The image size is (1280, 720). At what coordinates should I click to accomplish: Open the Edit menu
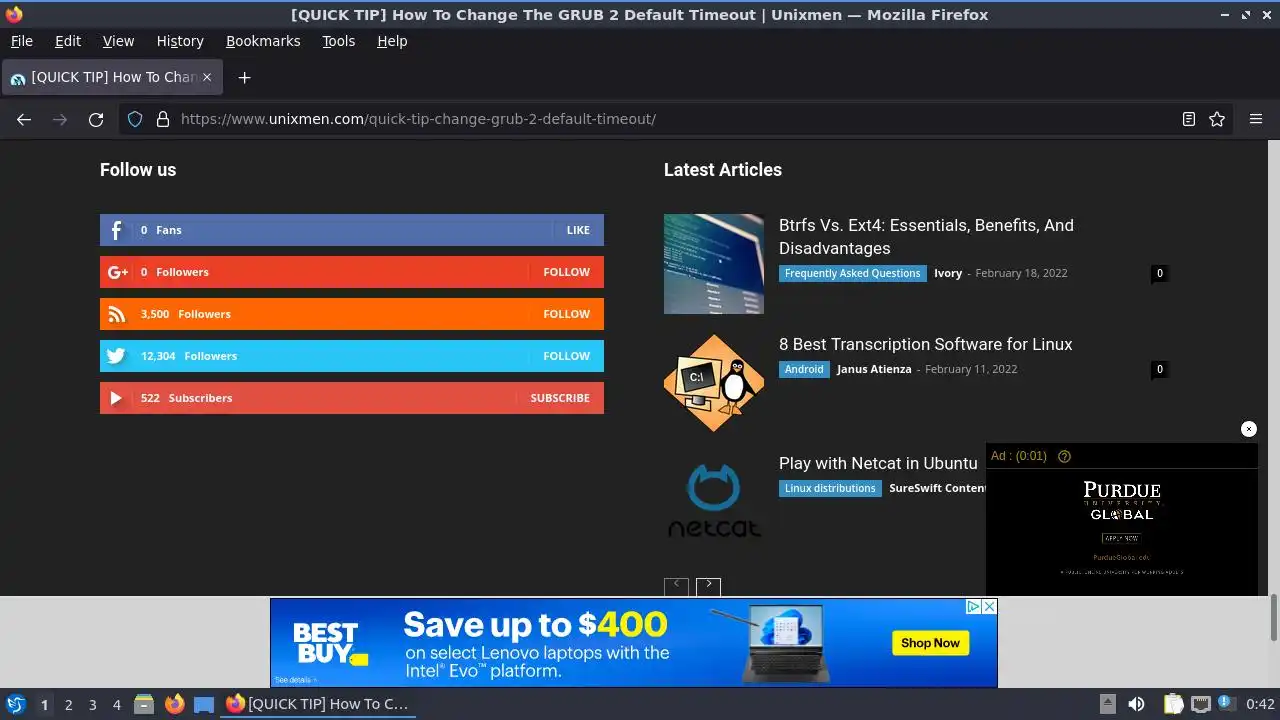tap(68, 41)
